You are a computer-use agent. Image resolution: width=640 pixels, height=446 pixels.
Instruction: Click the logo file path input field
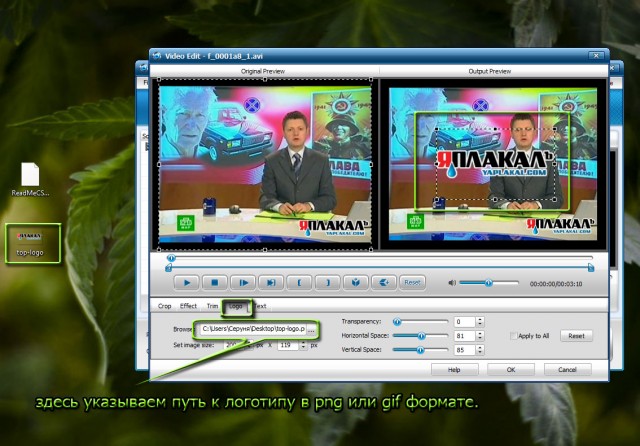coord(253,329)
